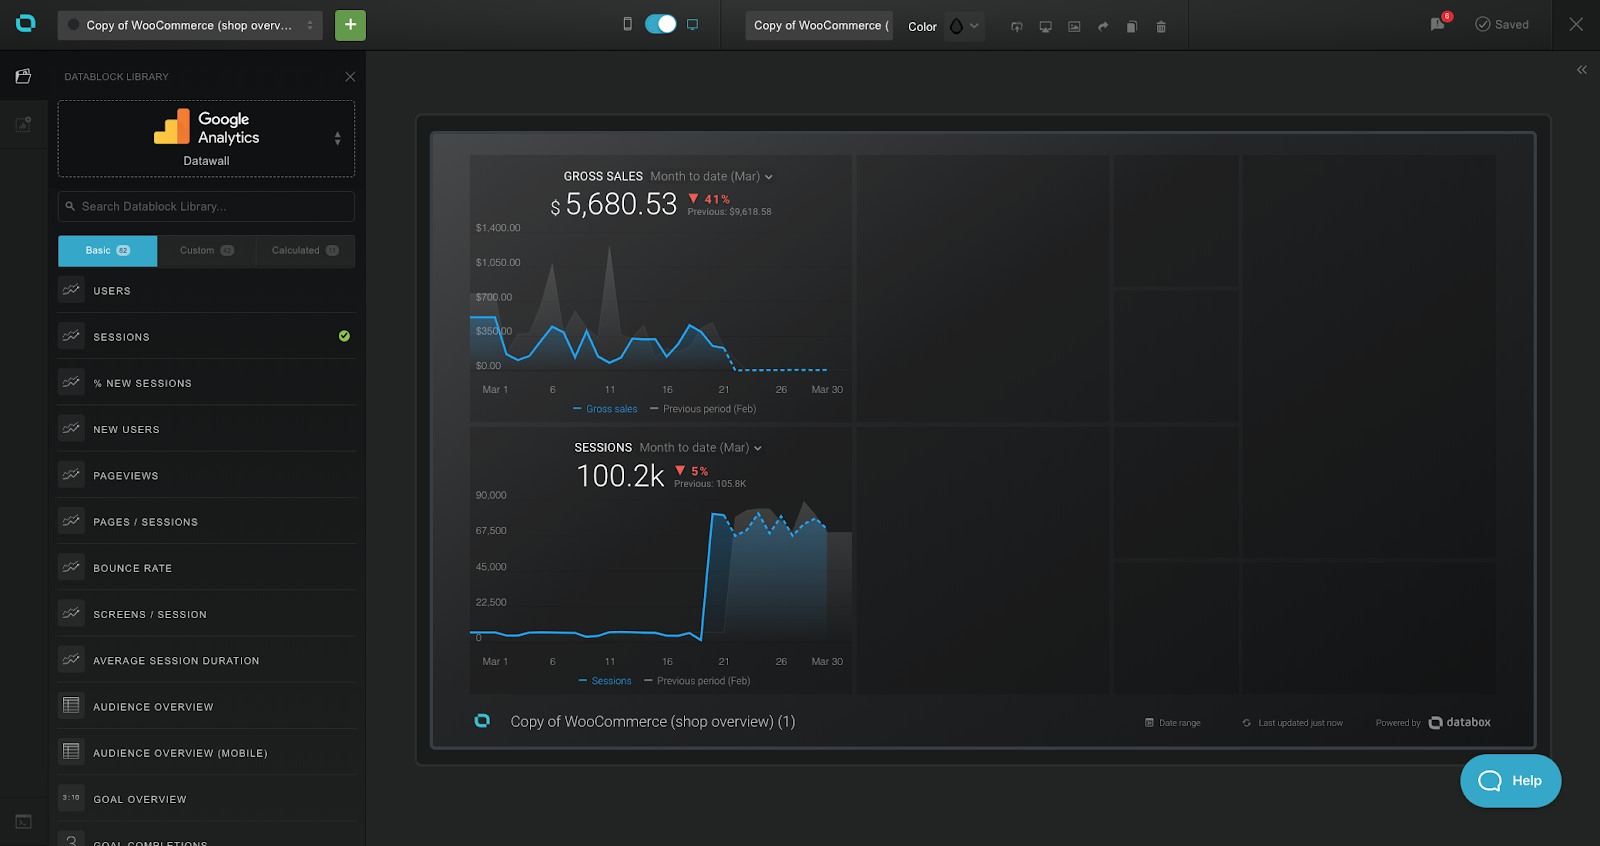Click the GROSS SALES chart title
Screen dimensions: 1600x846
click(x=603, y=177)
